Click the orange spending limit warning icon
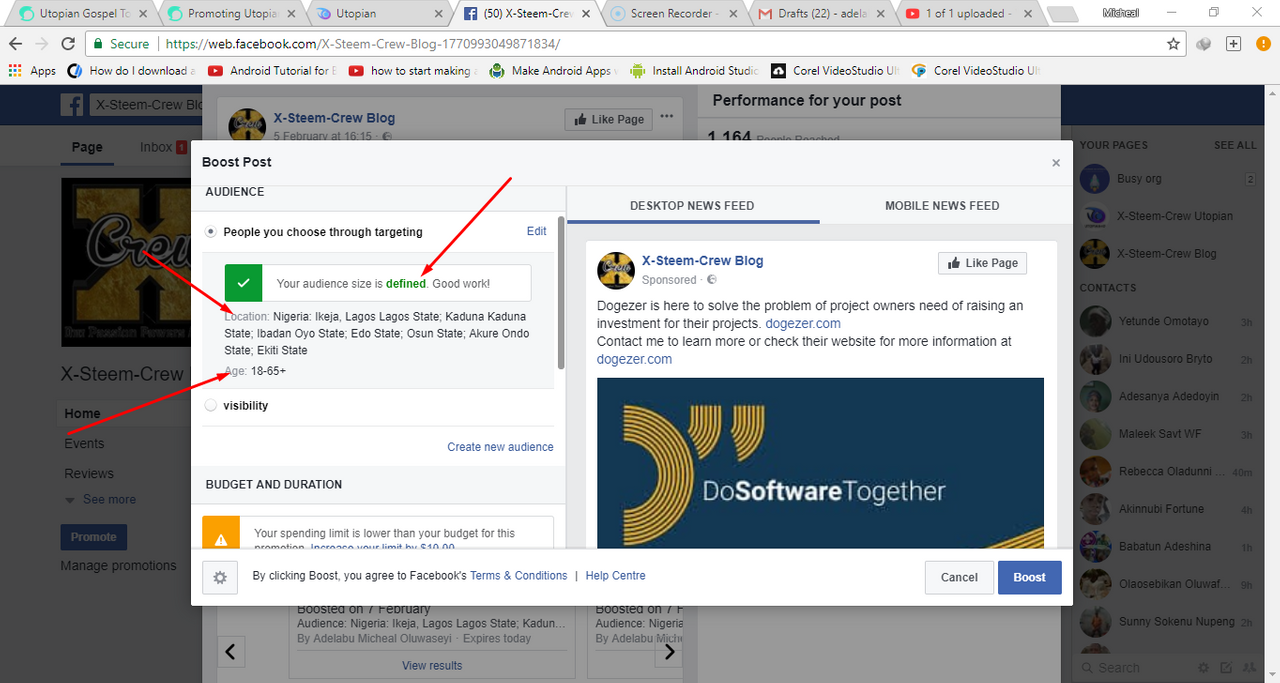This screenshot has height=683, width=1280. pyautogui.click(x=221, y=532)
